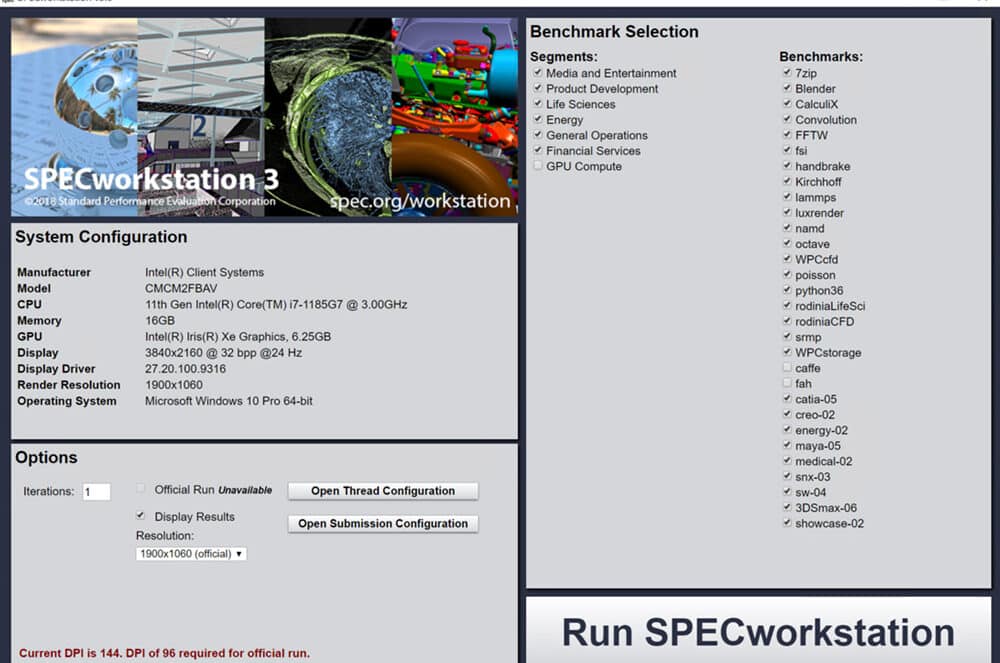1000x663 pixels.
Task: Toggle the Product Development segment checkbox
Action: coord(538,88)
